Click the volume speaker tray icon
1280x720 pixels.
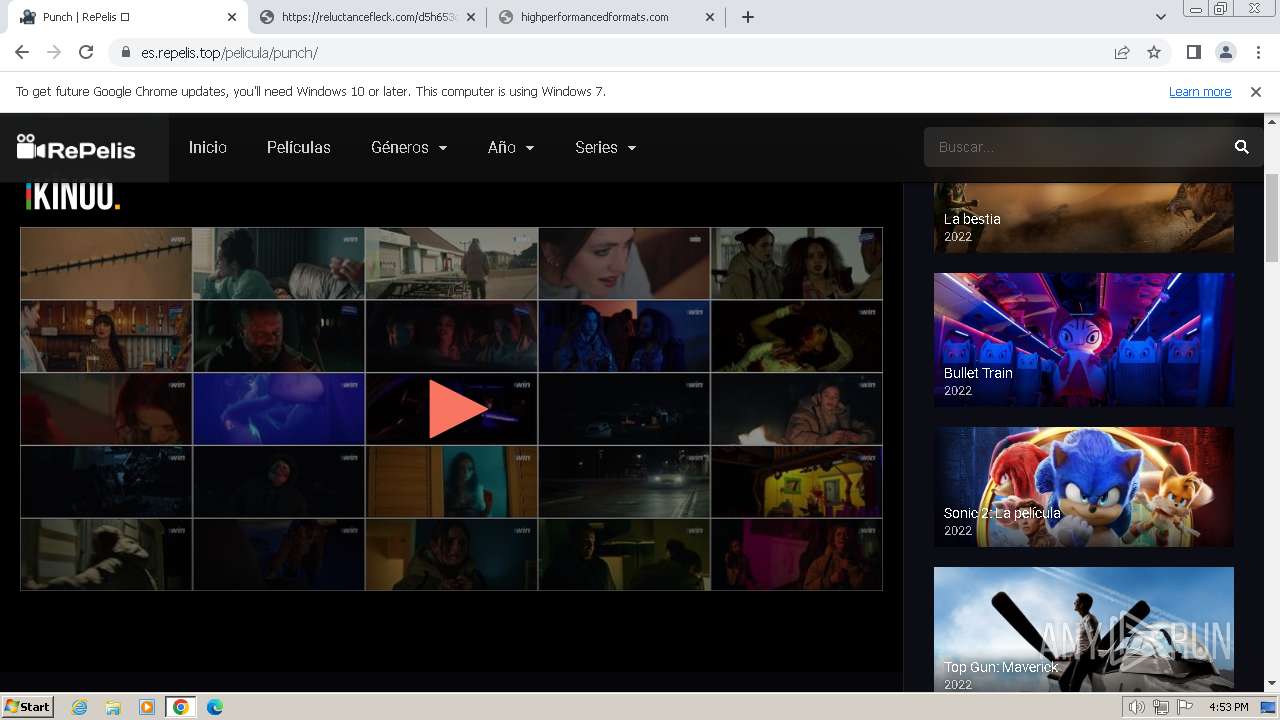(1136, 707)
